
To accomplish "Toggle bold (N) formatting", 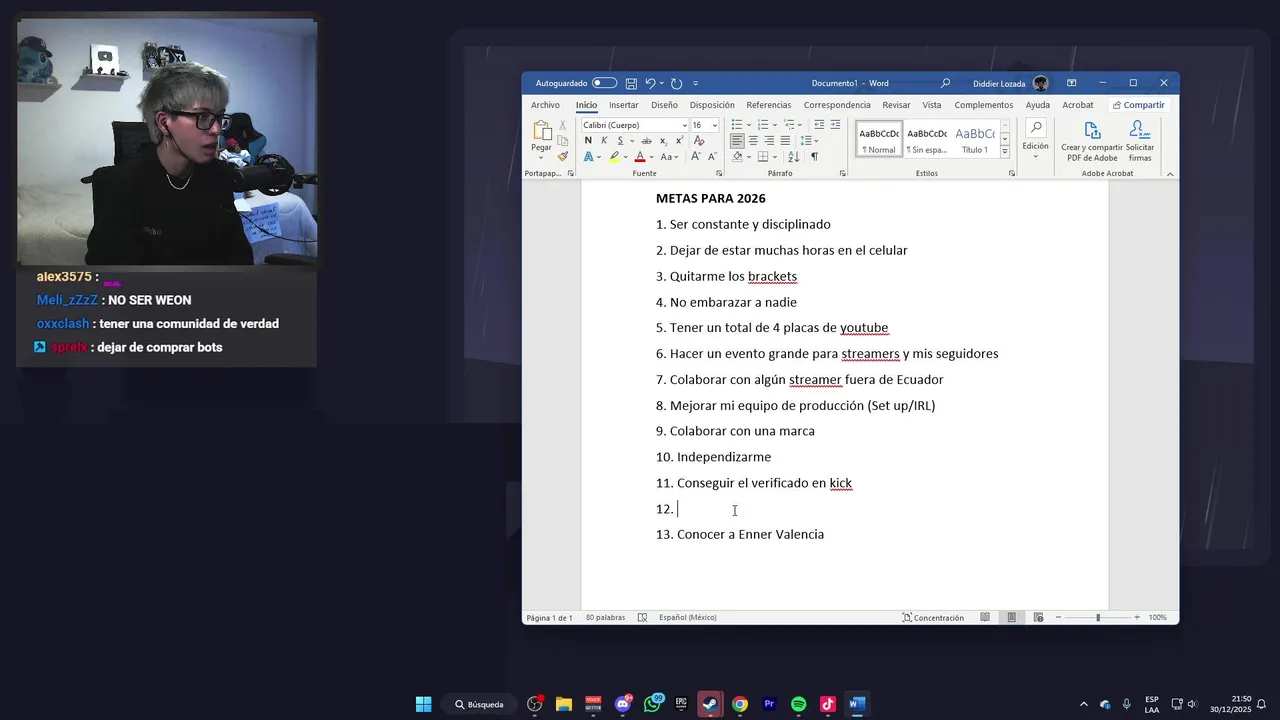I will (588, 141).
